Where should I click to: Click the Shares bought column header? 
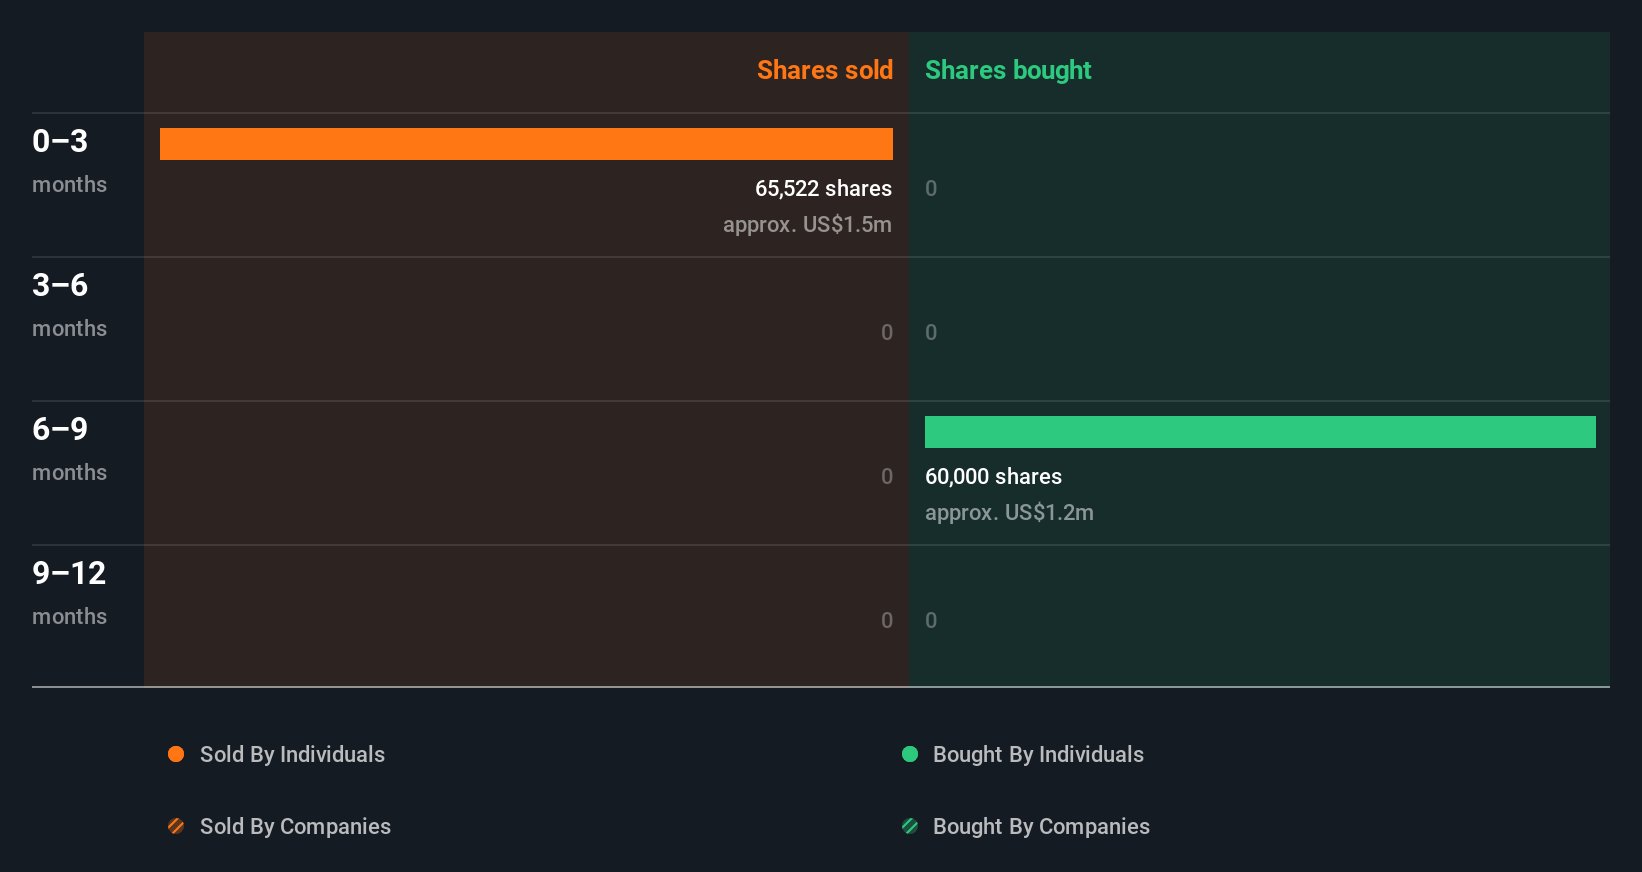pos(1008,70)
